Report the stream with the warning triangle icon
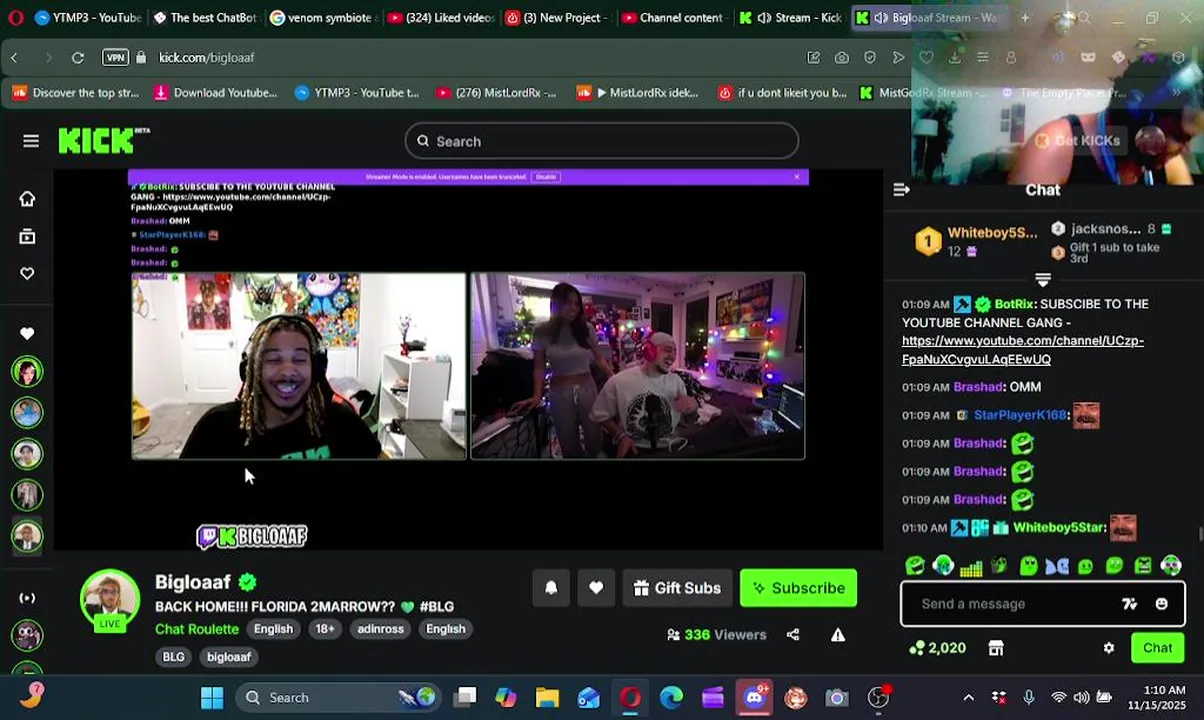 (x=838, y=634)
